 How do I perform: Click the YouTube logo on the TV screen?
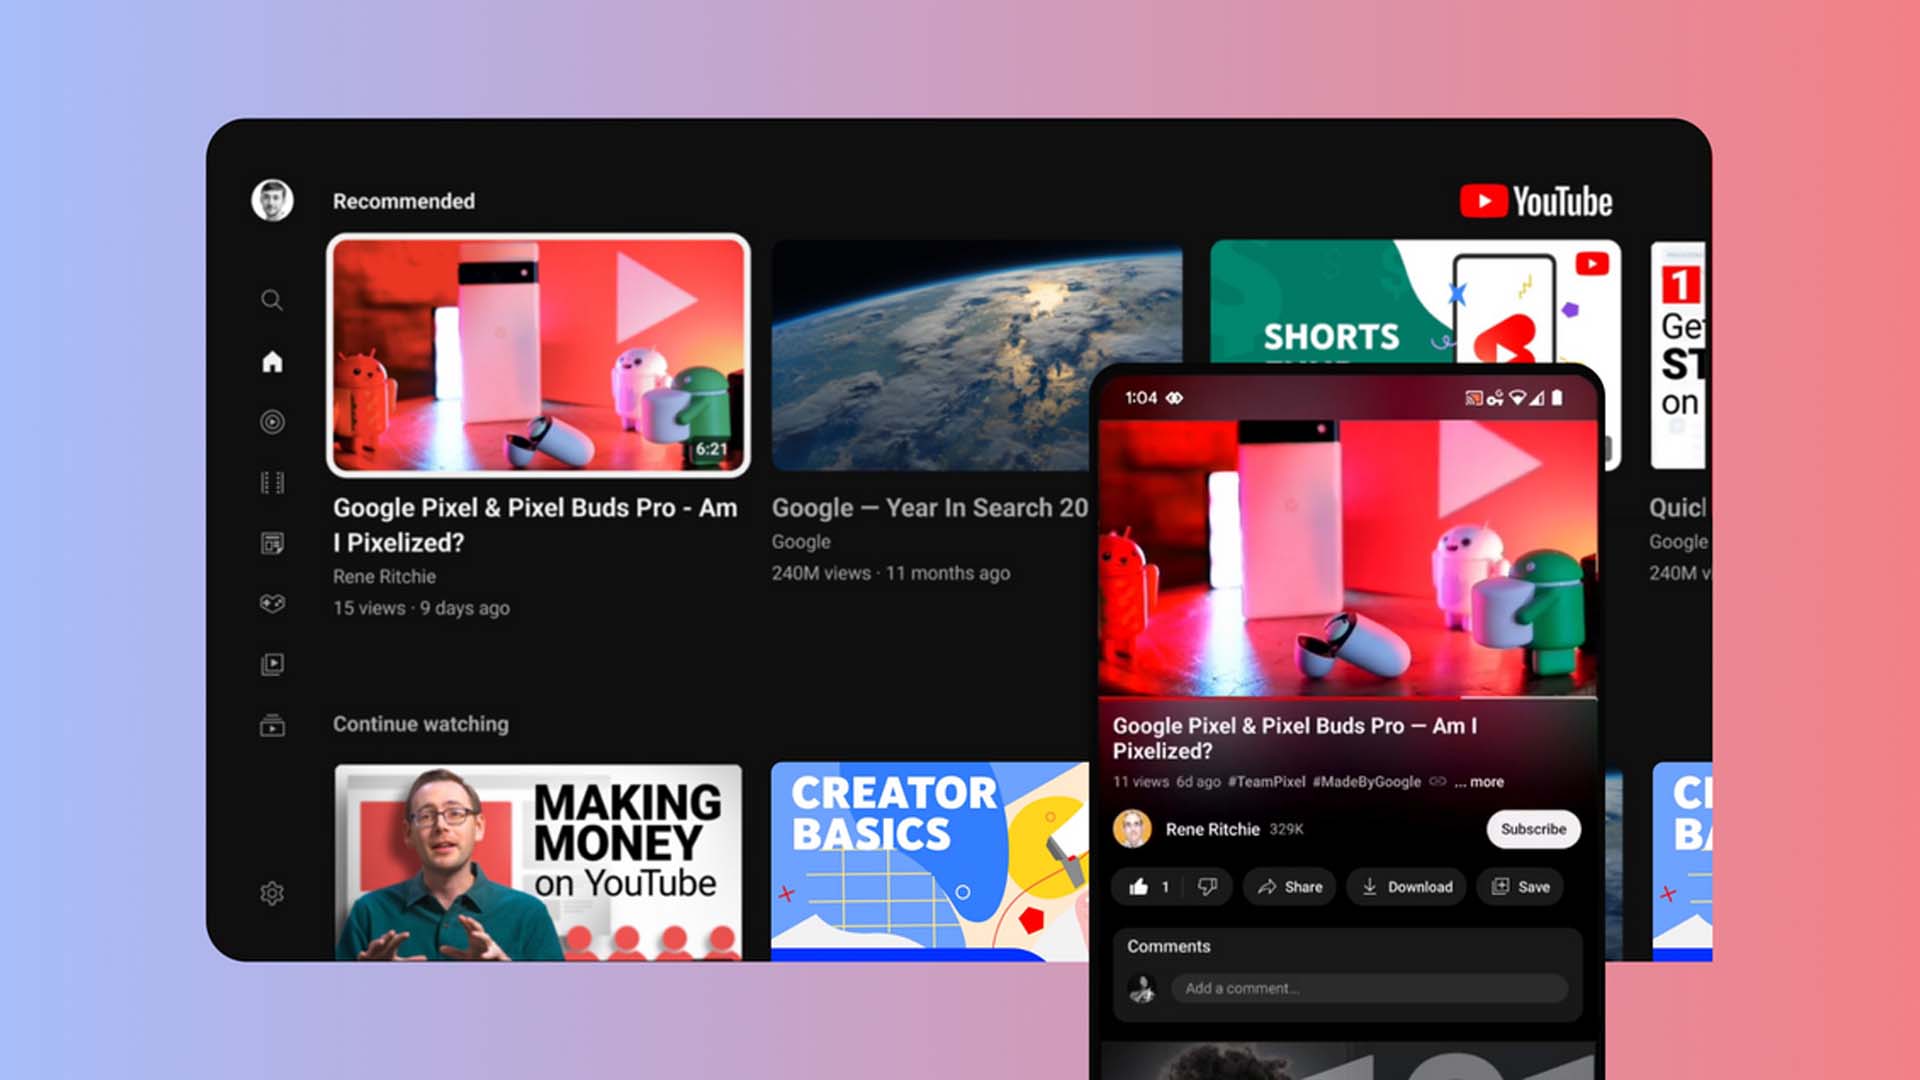tap(1536, 201)
